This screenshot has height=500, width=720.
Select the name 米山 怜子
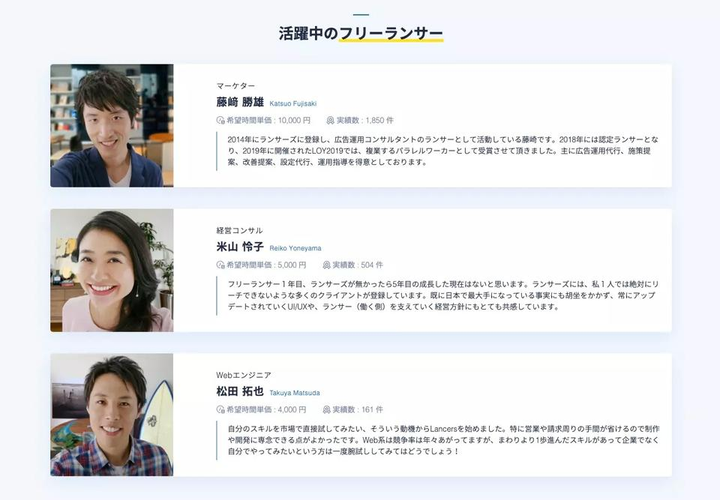[x=240, y=247]
